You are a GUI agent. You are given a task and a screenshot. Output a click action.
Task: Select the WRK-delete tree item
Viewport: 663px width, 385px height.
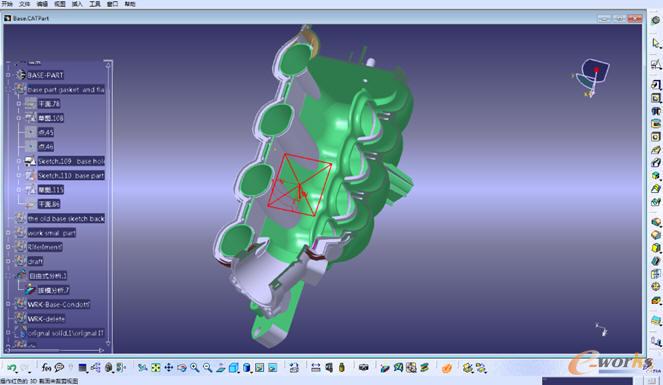46,319
